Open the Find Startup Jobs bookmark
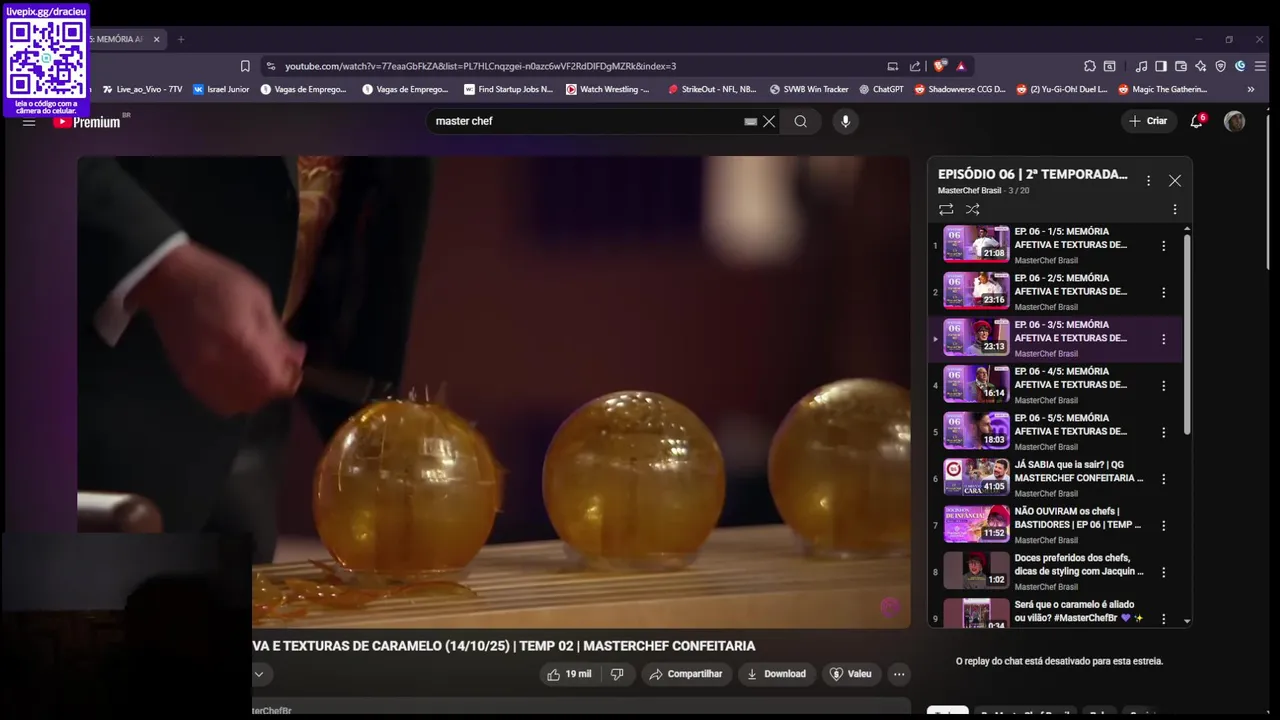Image resolution: width=1280 pixels, height=720 pixels. click(x=508, y=89)
